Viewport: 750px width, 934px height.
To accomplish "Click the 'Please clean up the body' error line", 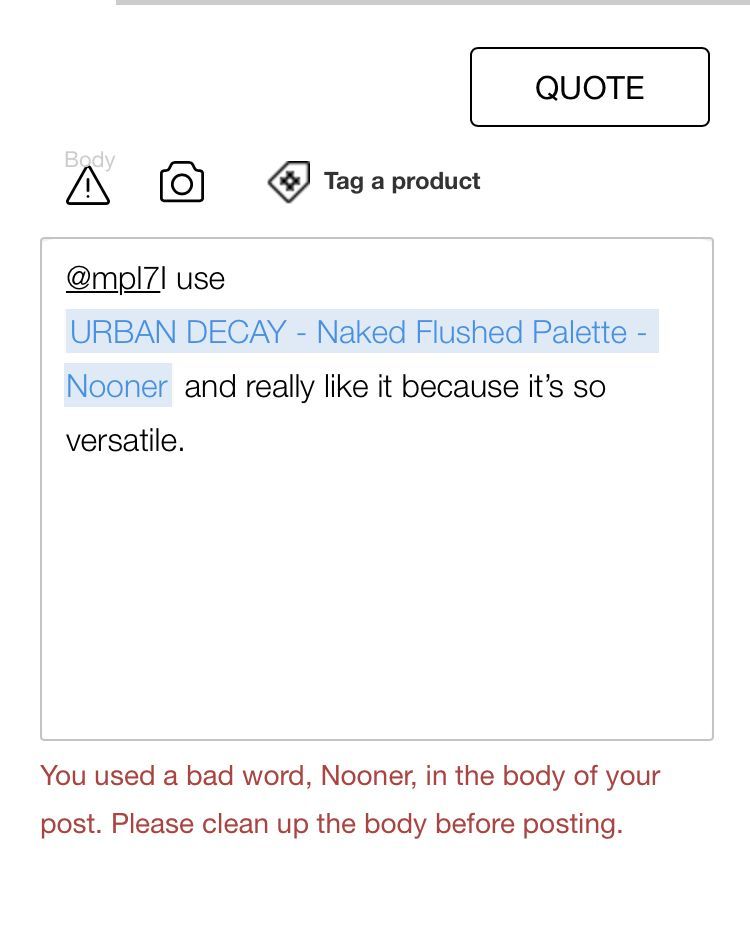I will 365,824.
